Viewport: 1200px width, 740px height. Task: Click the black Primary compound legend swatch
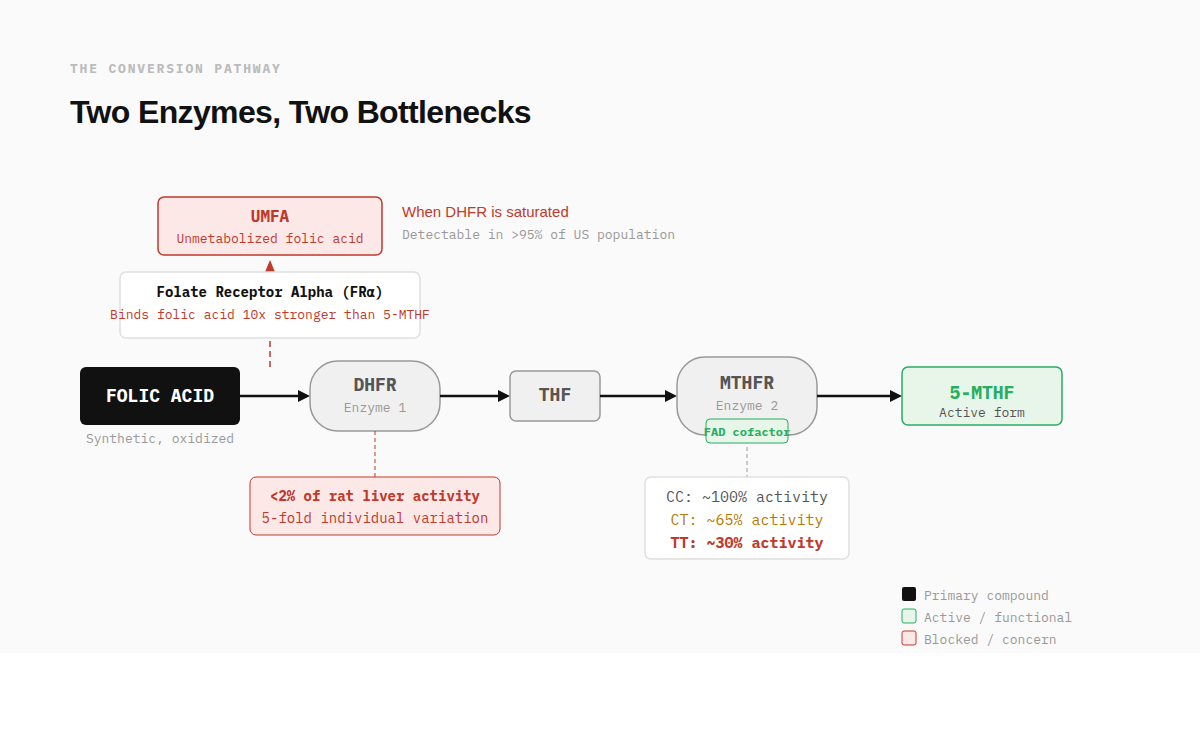tap(909, 594)
